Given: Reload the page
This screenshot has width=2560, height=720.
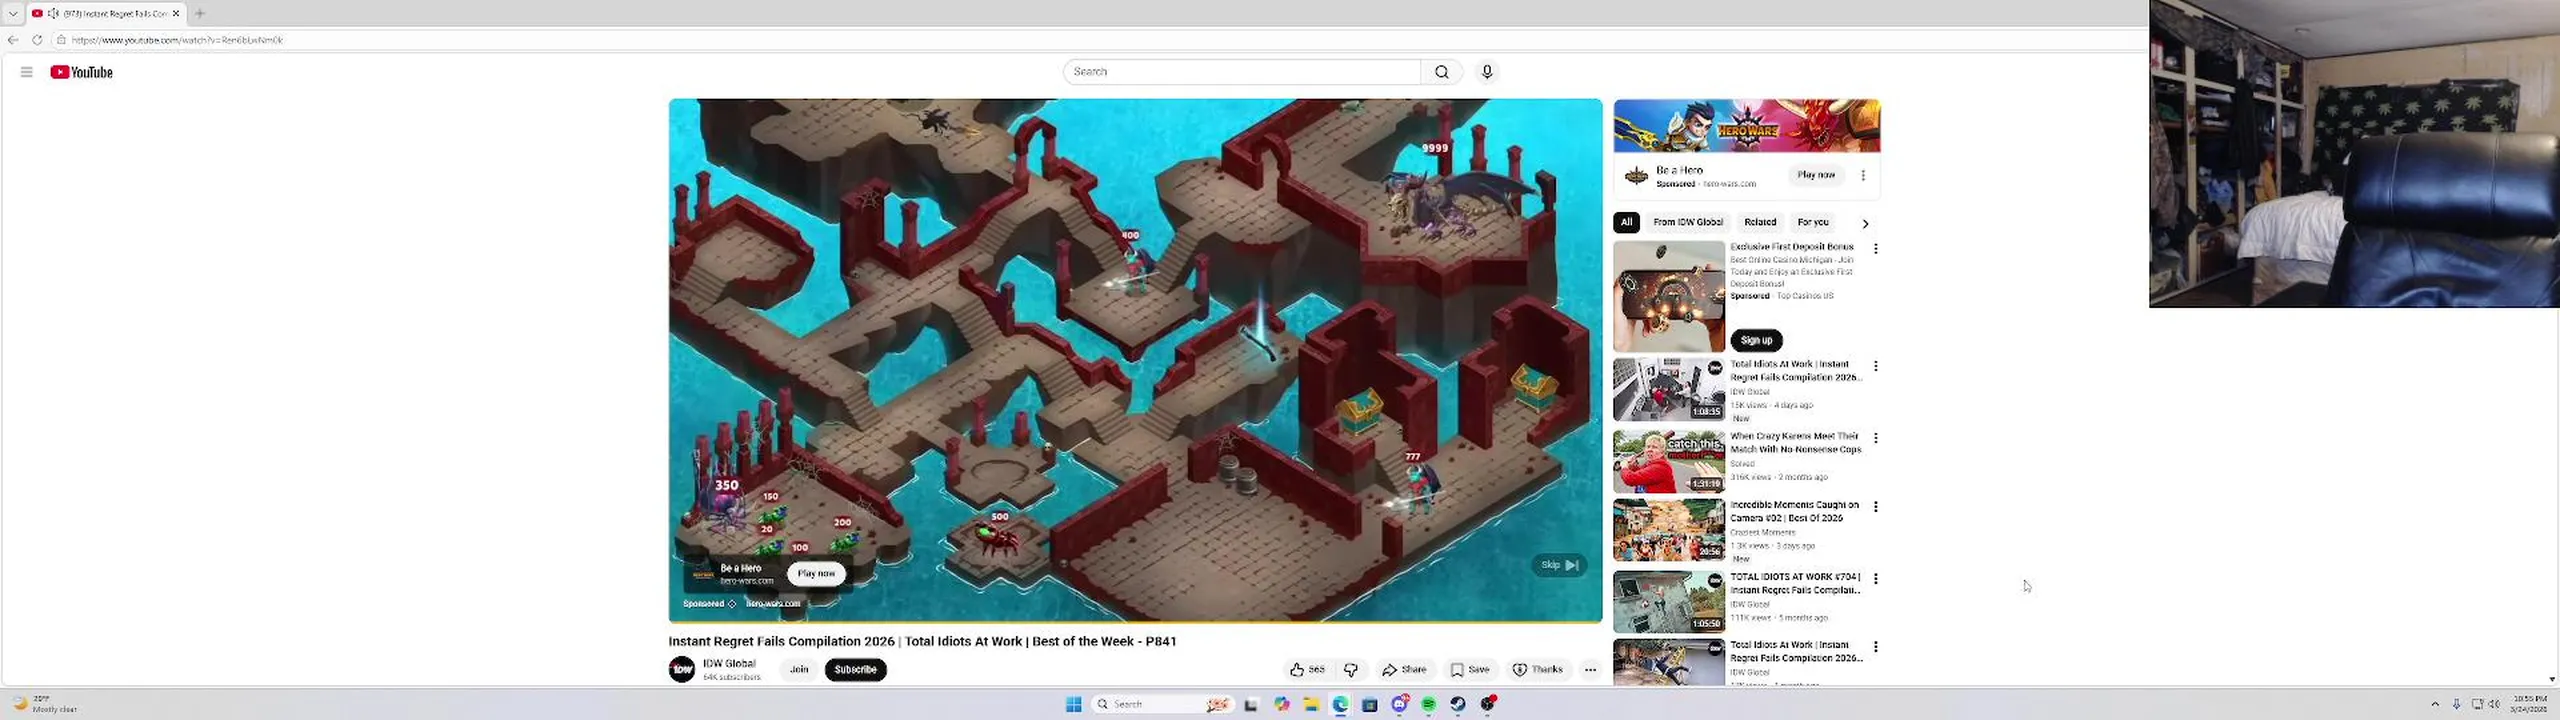Looking at the screenshot, I should (37, 40).
